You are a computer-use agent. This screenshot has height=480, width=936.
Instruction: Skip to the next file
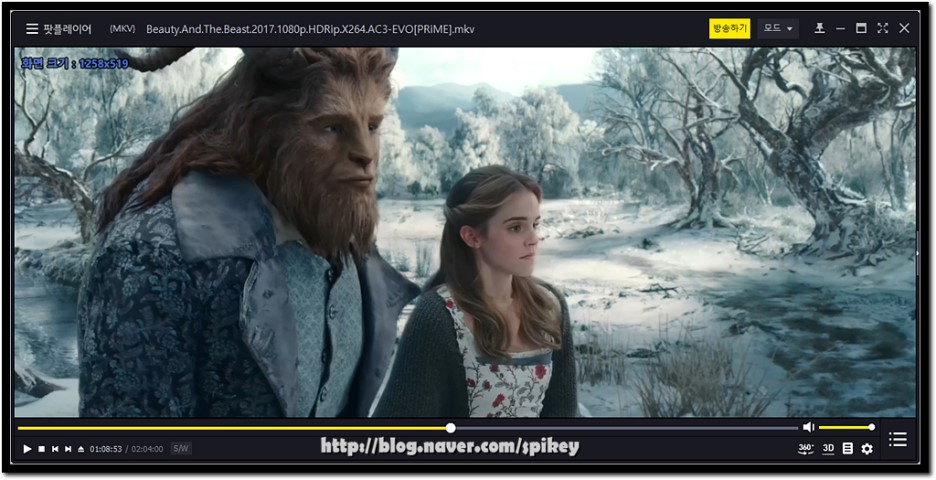68,449
